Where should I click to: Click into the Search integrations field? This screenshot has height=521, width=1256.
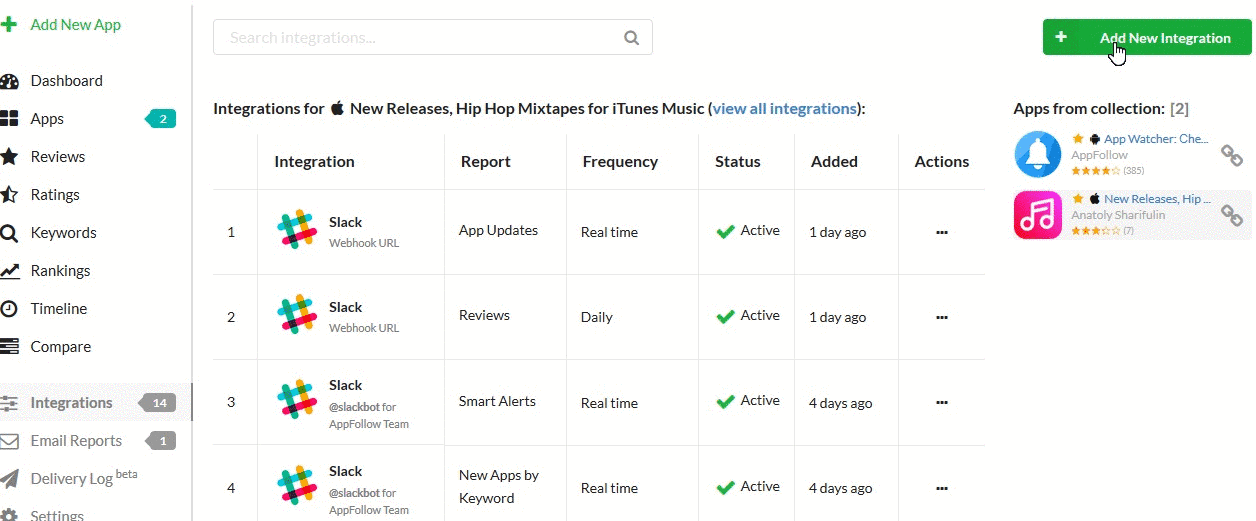pyautogui.click(x=420, y=38)
